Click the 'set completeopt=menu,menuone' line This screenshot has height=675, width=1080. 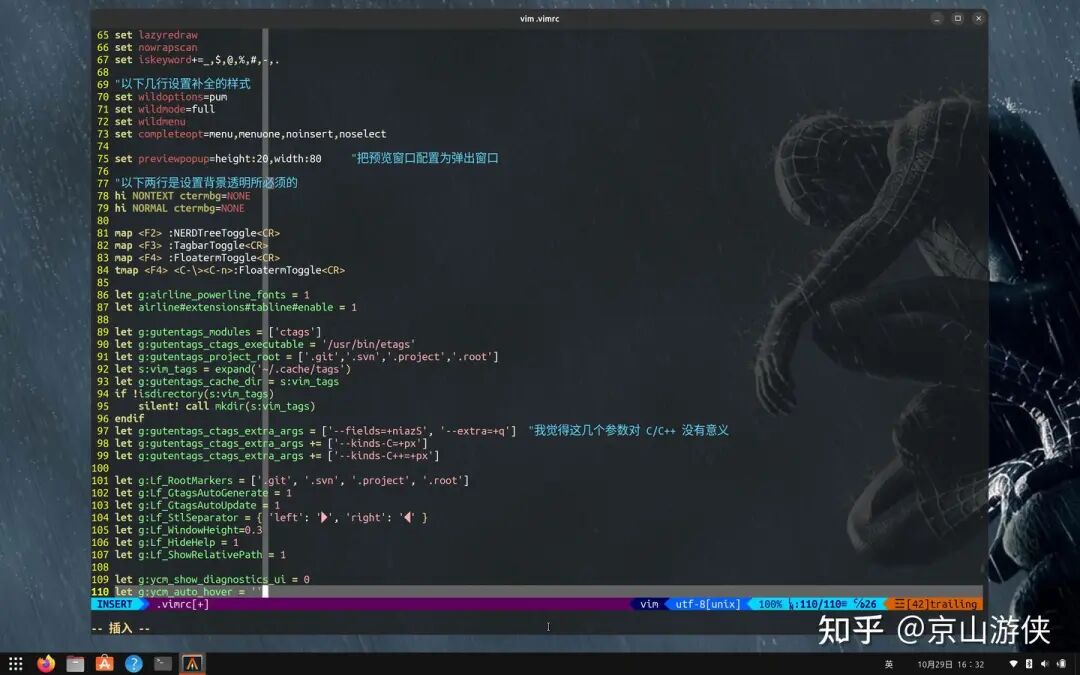click(x=251, y=134)
